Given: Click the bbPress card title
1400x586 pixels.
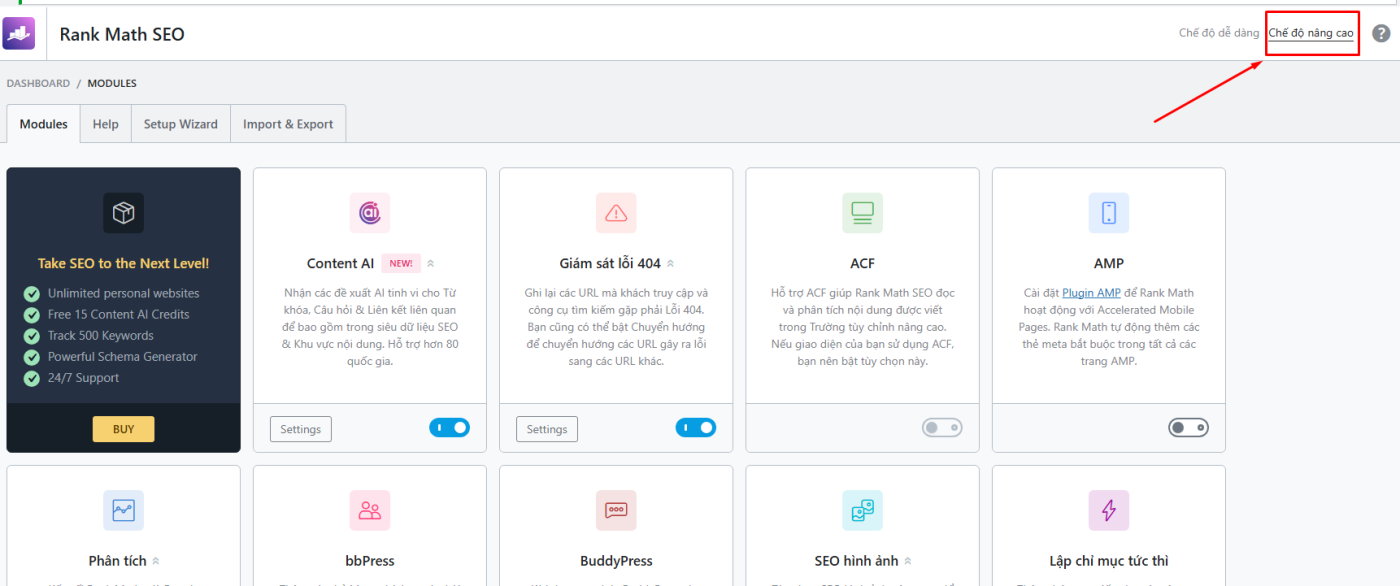Looking at the screenshot, I should click(x=370, y=561).
